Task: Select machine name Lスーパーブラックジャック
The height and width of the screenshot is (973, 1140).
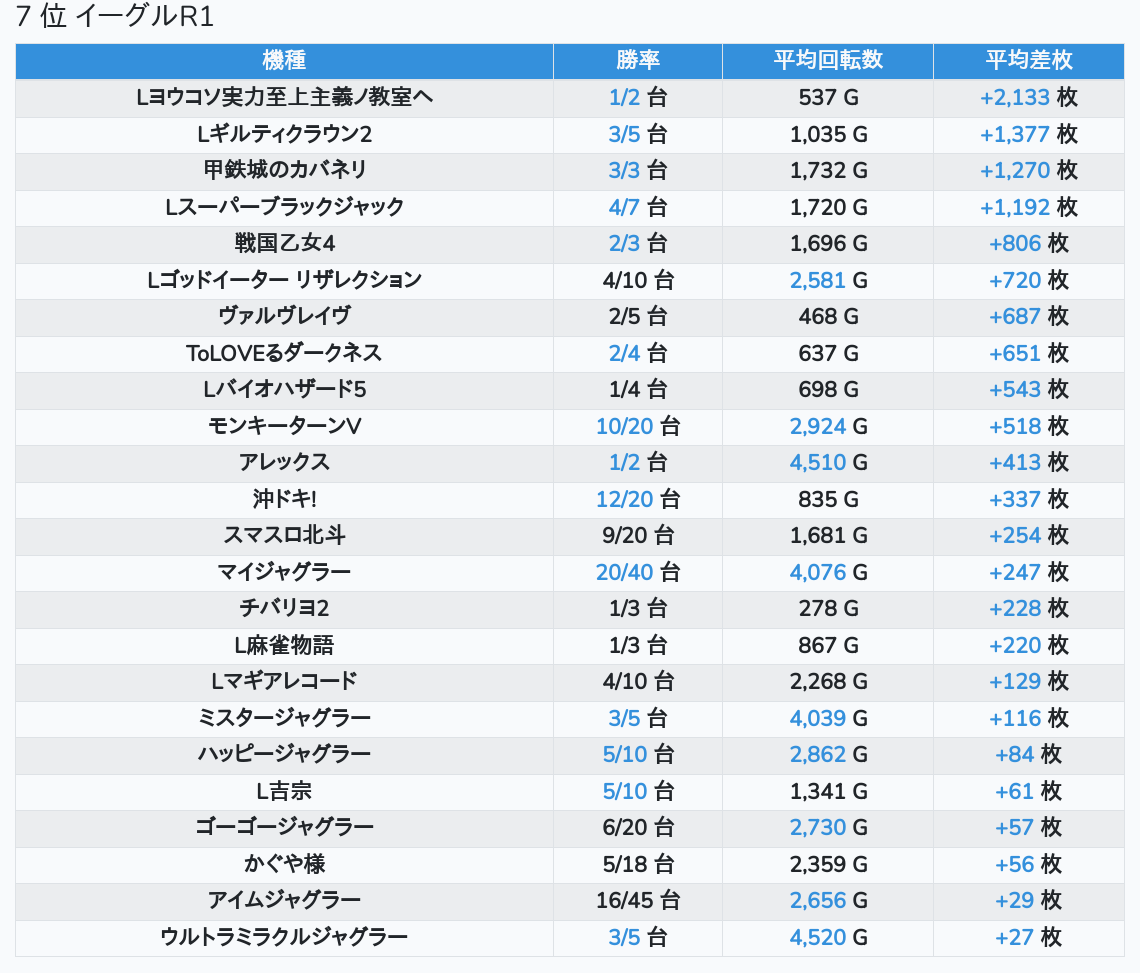Action: point(284,207)
